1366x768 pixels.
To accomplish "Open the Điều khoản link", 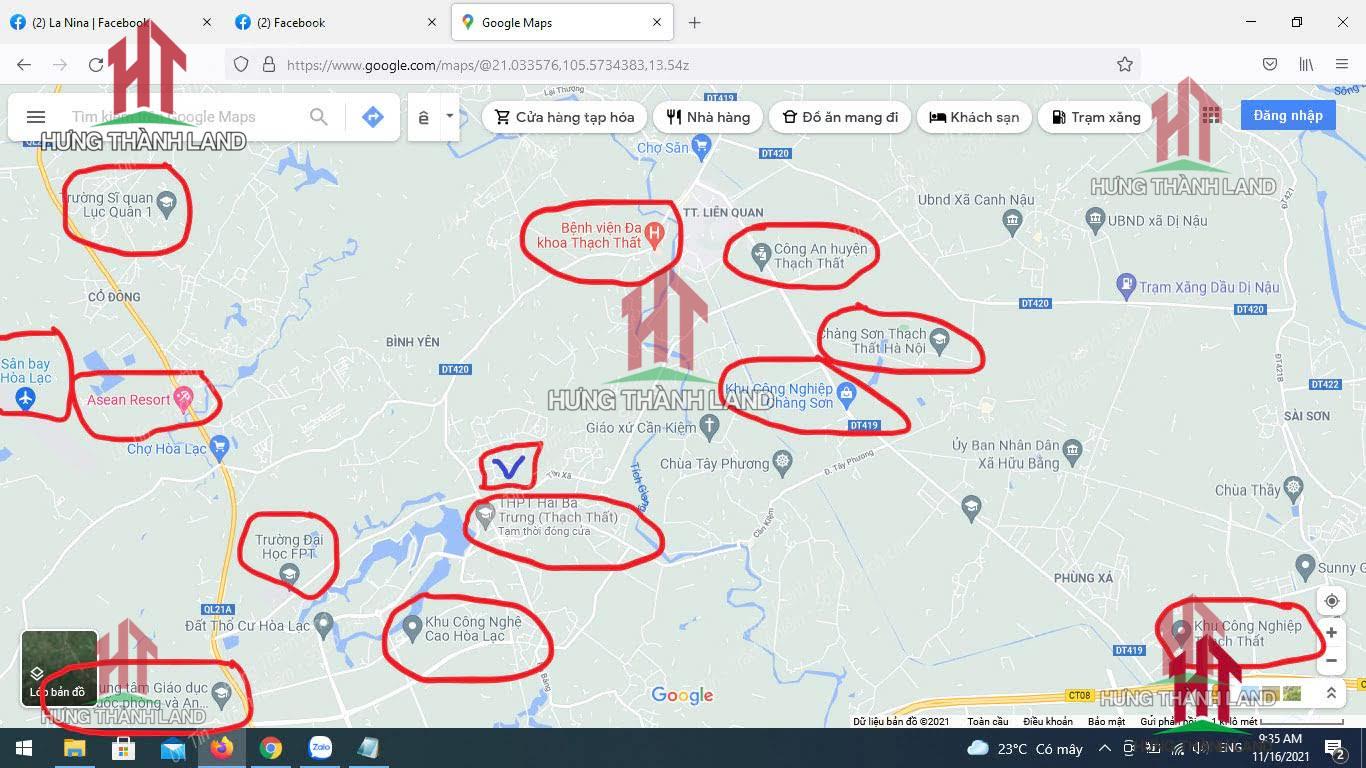I will pos(1047,721).
